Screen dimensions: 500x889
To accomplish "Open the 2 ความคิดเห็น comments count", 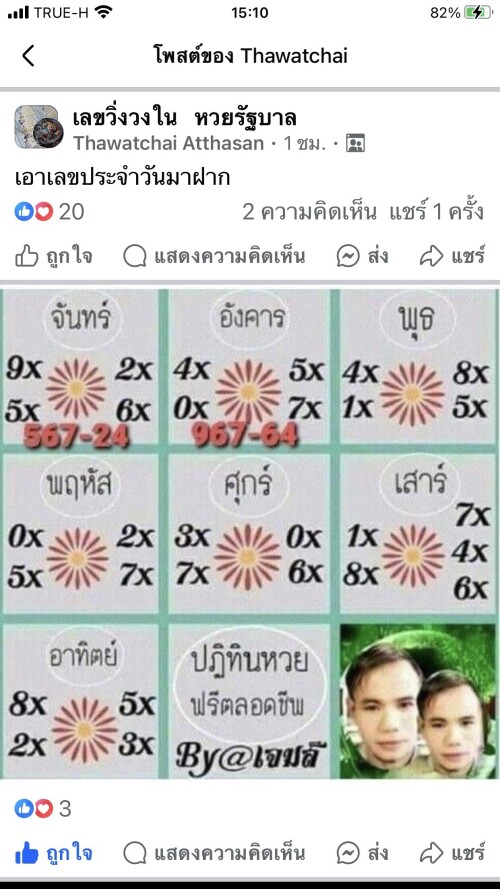I will click(310, 212).
